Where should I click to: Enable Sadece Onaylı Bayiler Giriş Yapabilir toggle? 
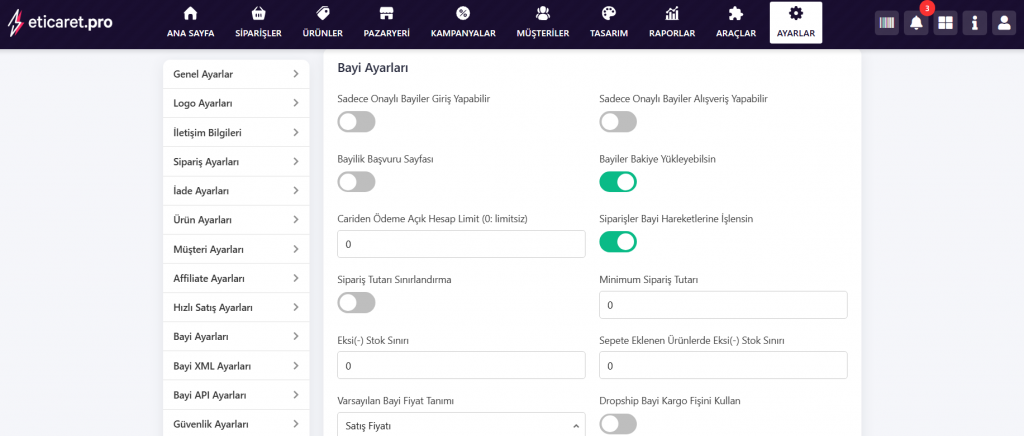point(356,122)
